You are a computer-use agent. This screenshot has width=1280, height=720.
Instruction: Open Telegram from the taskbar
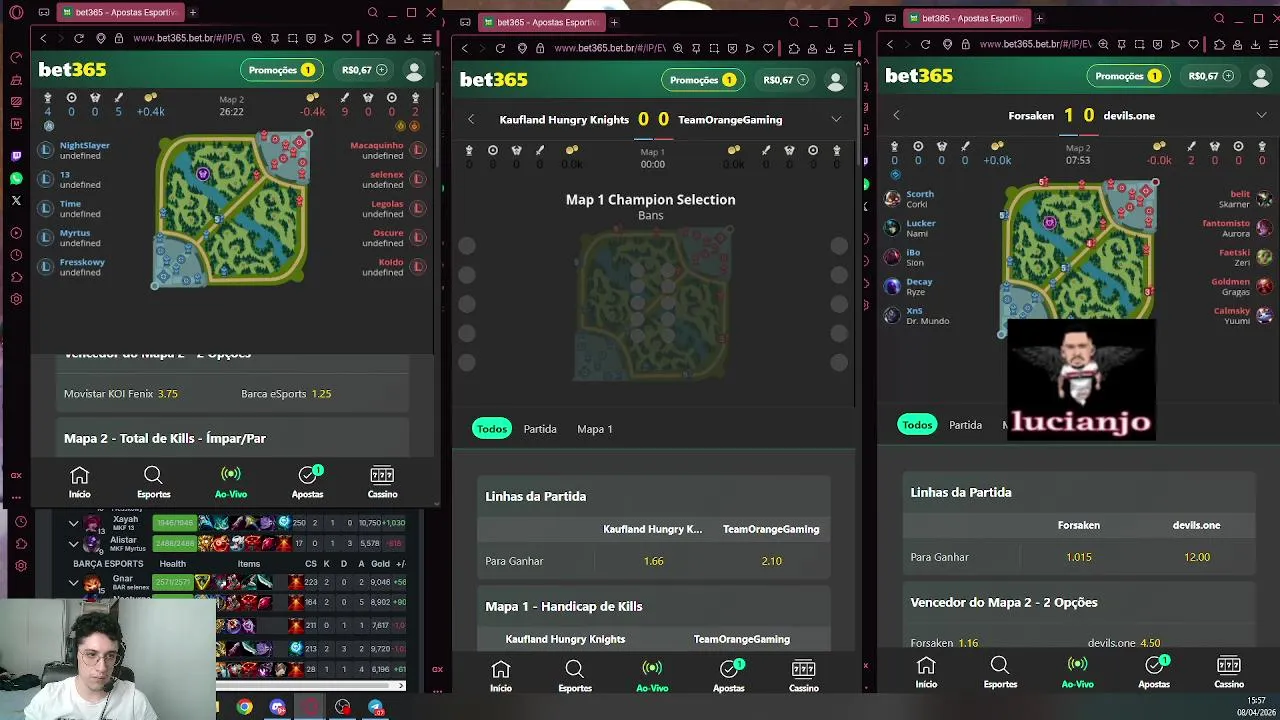pyautogui.click(x=376, y=708)
